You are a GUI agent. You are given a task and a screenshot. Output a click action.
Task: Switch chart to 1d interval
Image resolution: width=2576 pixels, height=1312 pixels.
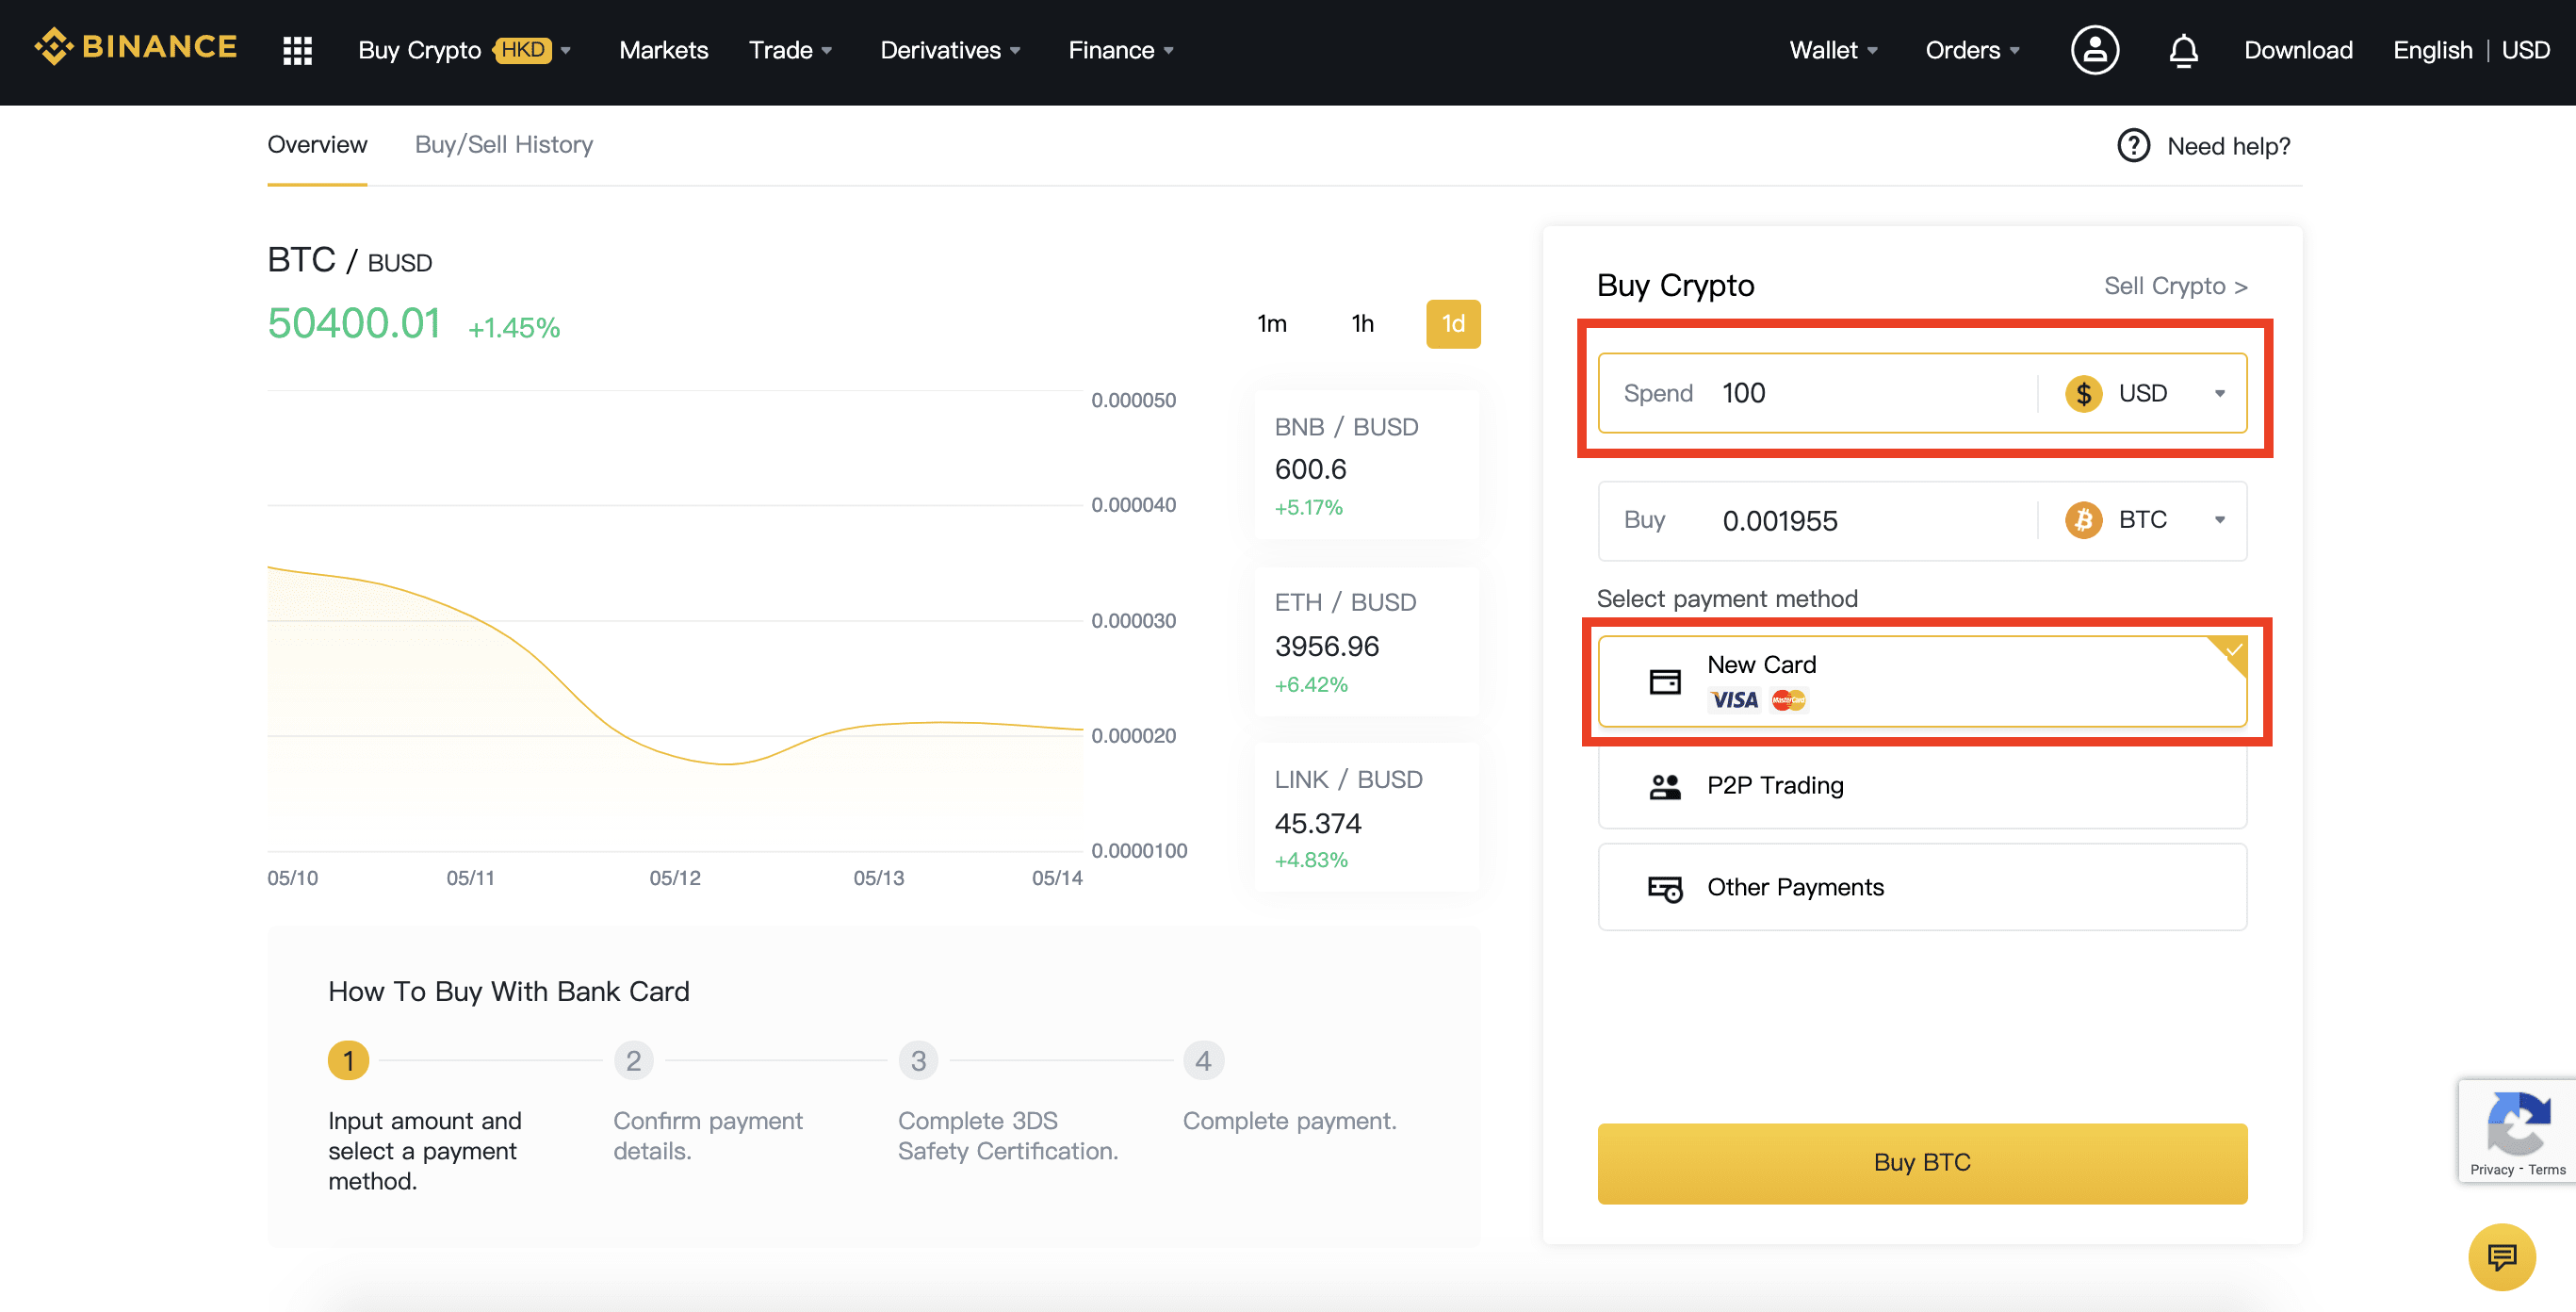coord(1452,324)
